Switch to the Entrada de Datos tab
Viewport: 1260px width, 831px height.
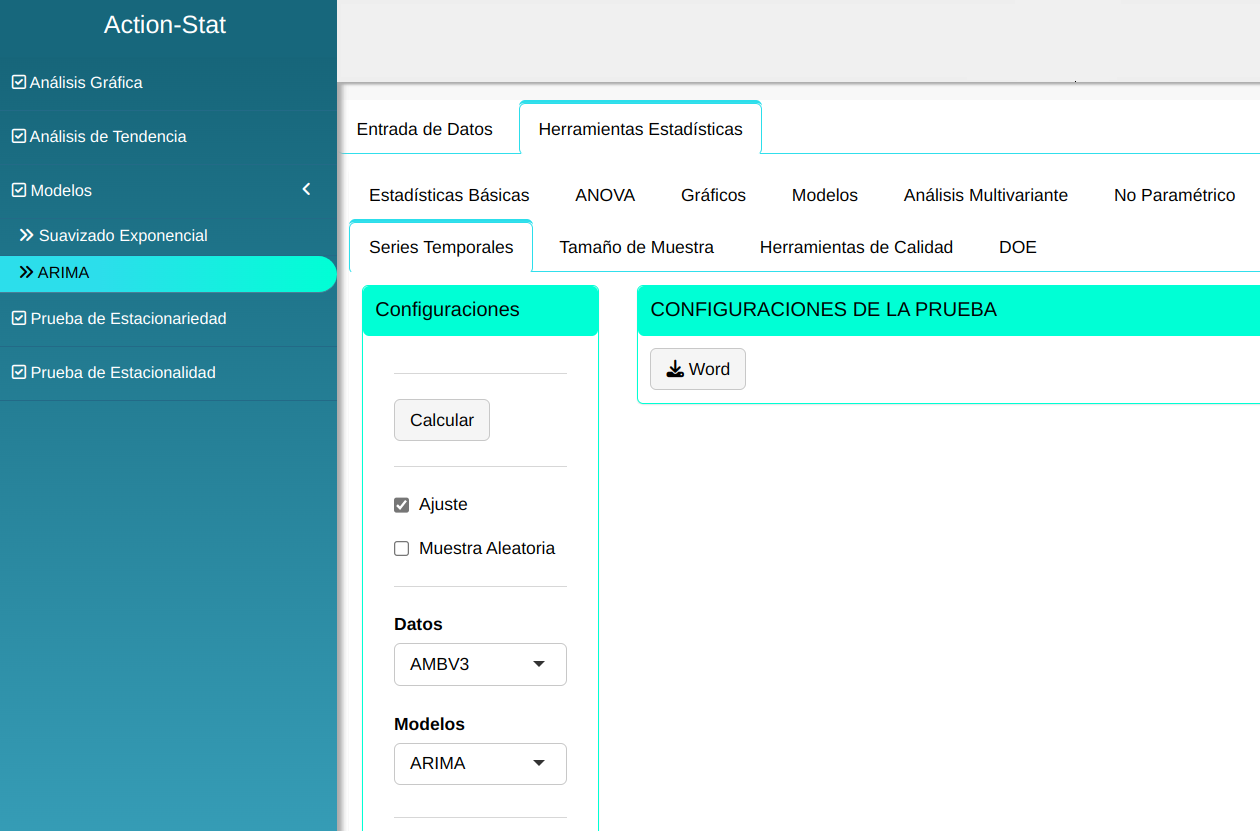pos(425,129)
